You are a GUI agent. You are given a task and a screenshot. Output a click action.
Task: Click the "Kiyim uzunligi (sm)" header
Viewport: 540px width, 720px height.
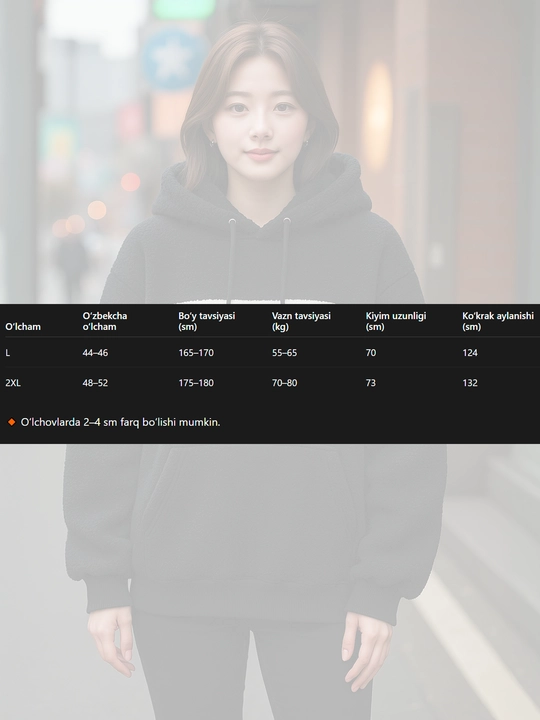tap(396, 321)
